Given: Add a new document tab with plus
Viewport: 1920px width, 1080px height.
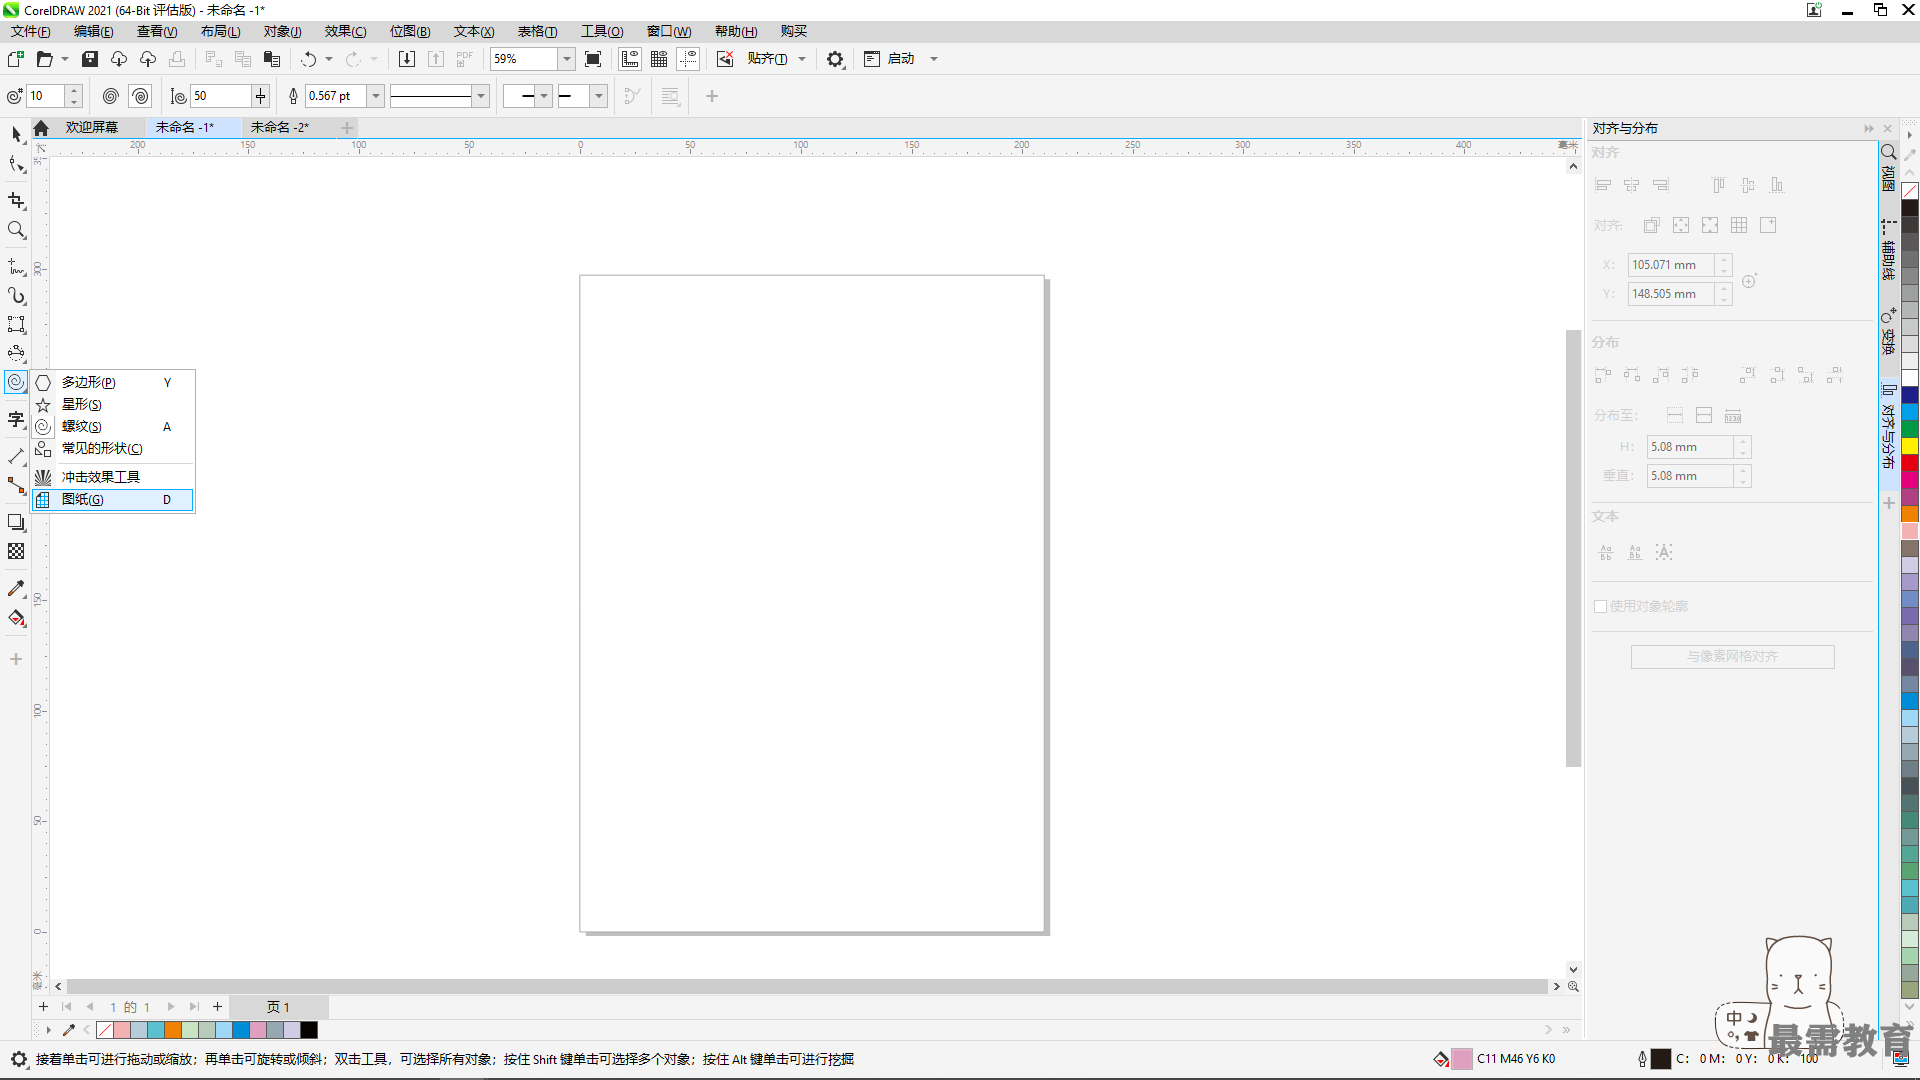Looking at the screenshot, I should [x=347, y=127].
